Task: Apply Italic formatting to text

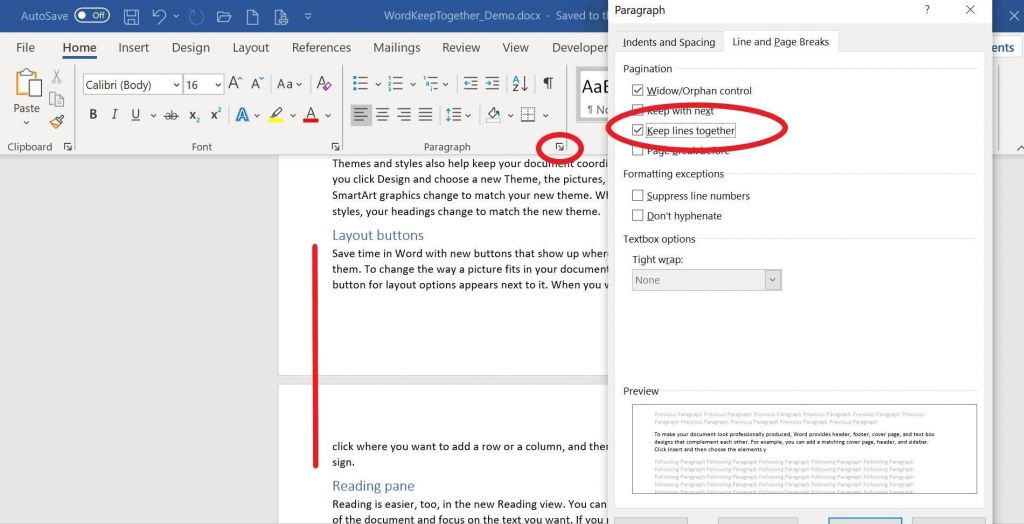Action: point(114,115)
